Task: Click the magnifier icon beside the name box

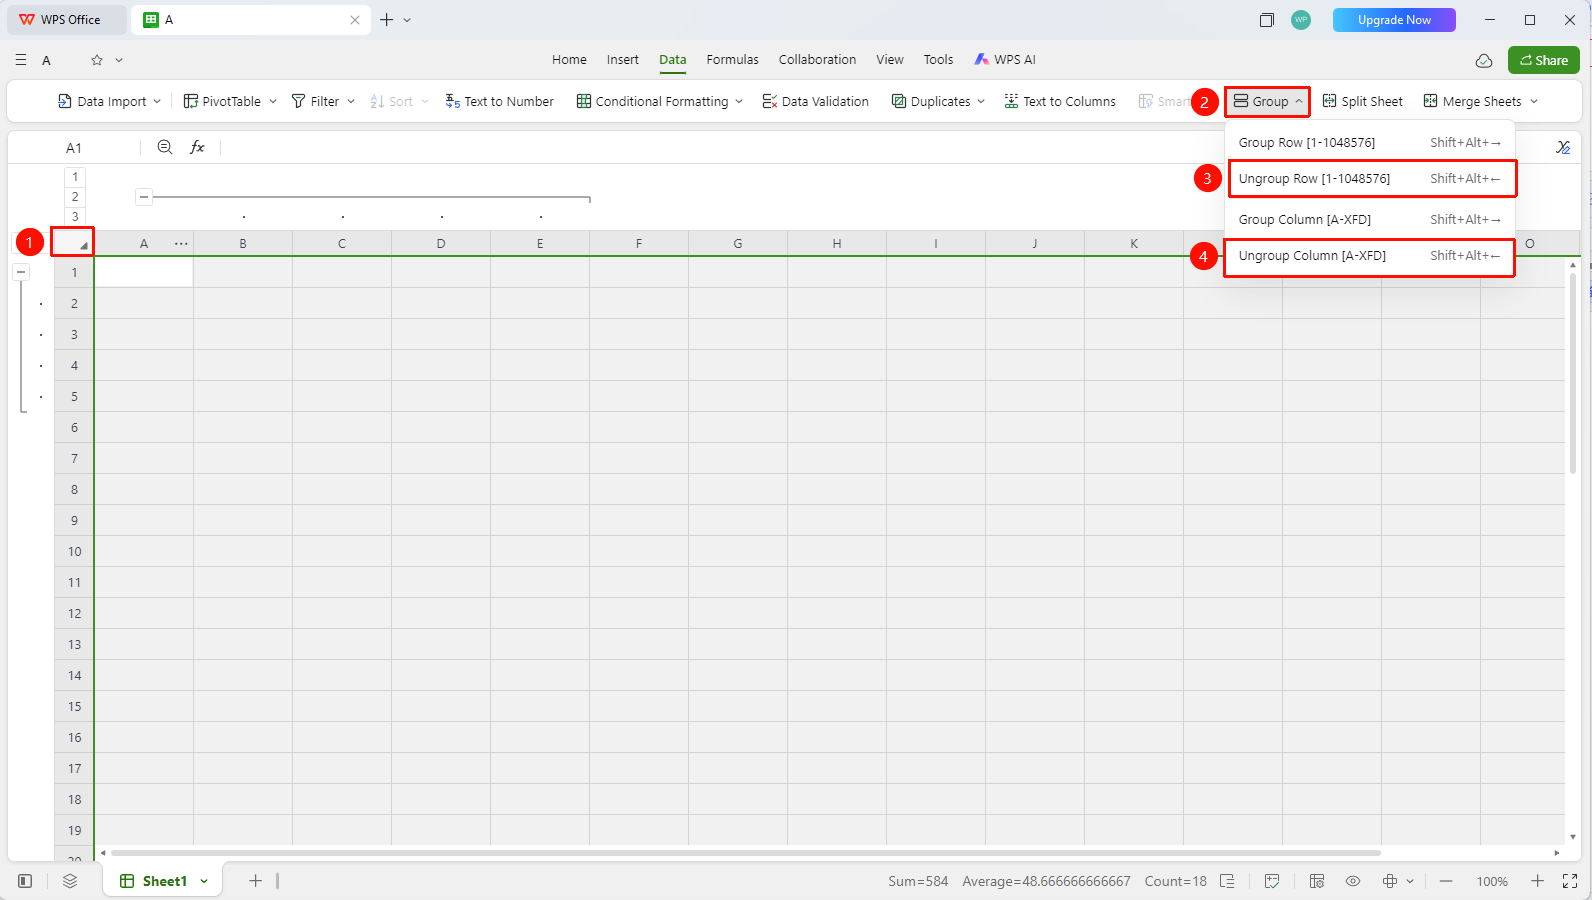Action: 165,147
